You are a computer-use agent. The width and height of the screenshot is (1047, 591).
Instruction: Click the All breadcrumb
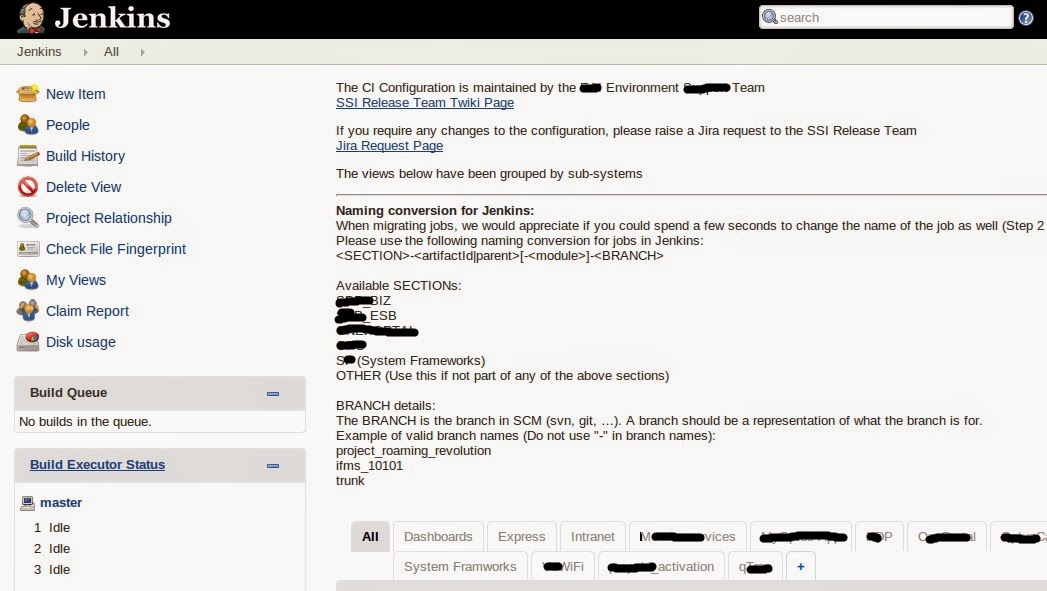112,52
